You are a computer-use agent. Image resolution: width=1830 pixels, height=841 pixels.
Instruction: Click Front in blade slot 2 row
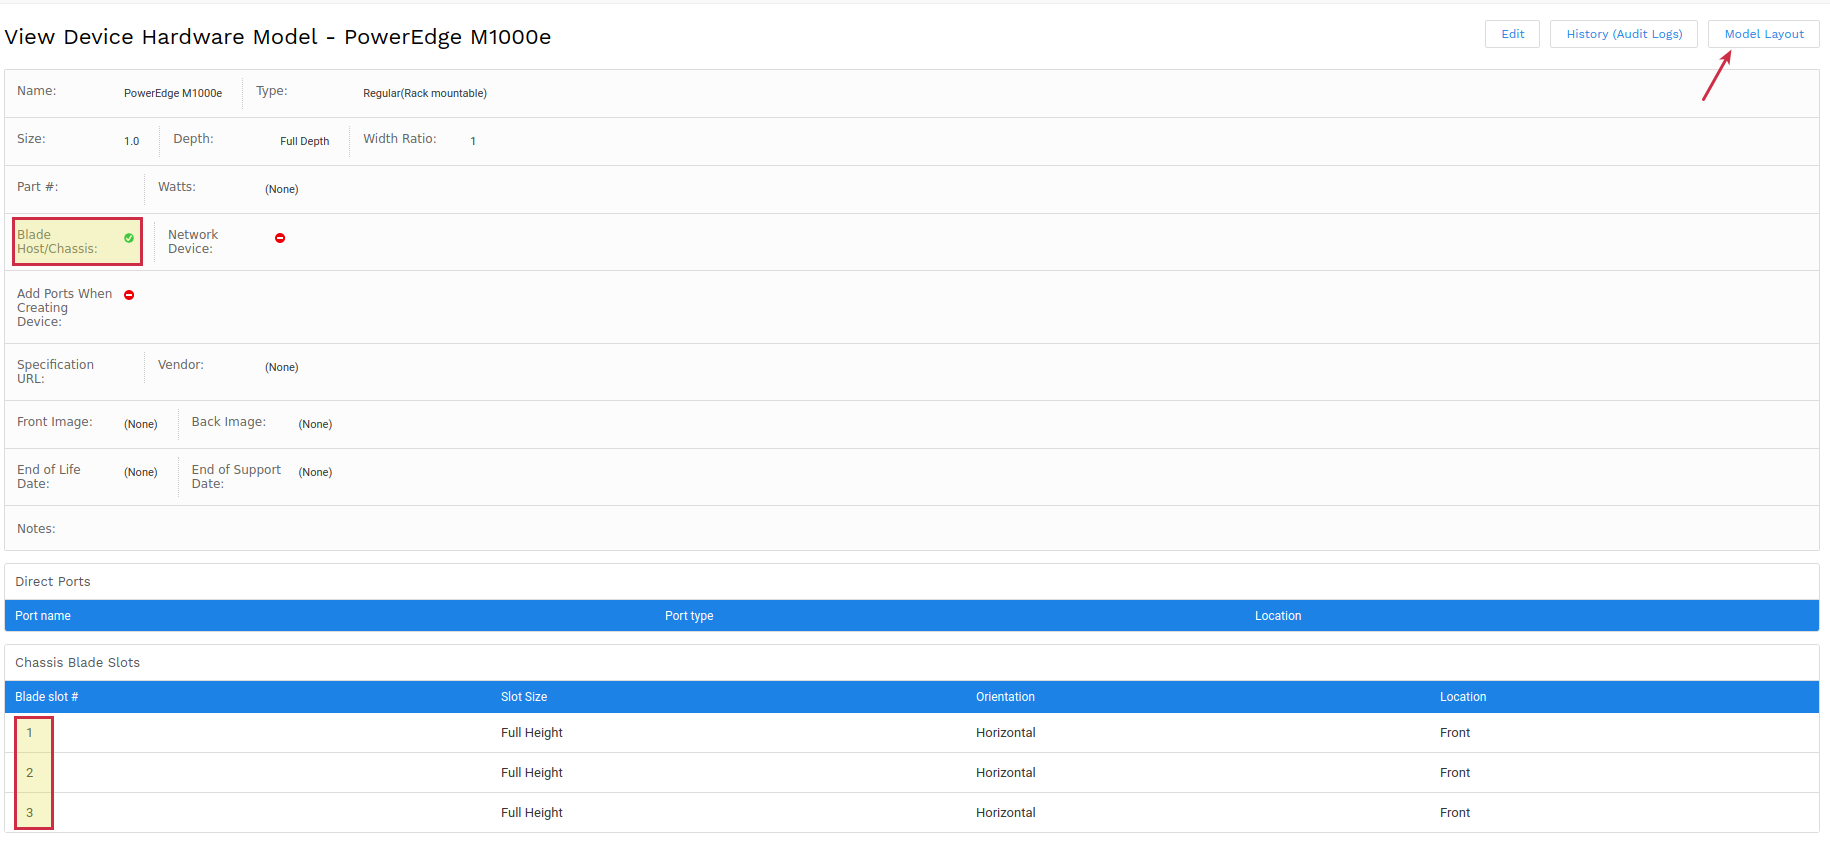(1455, 773)
